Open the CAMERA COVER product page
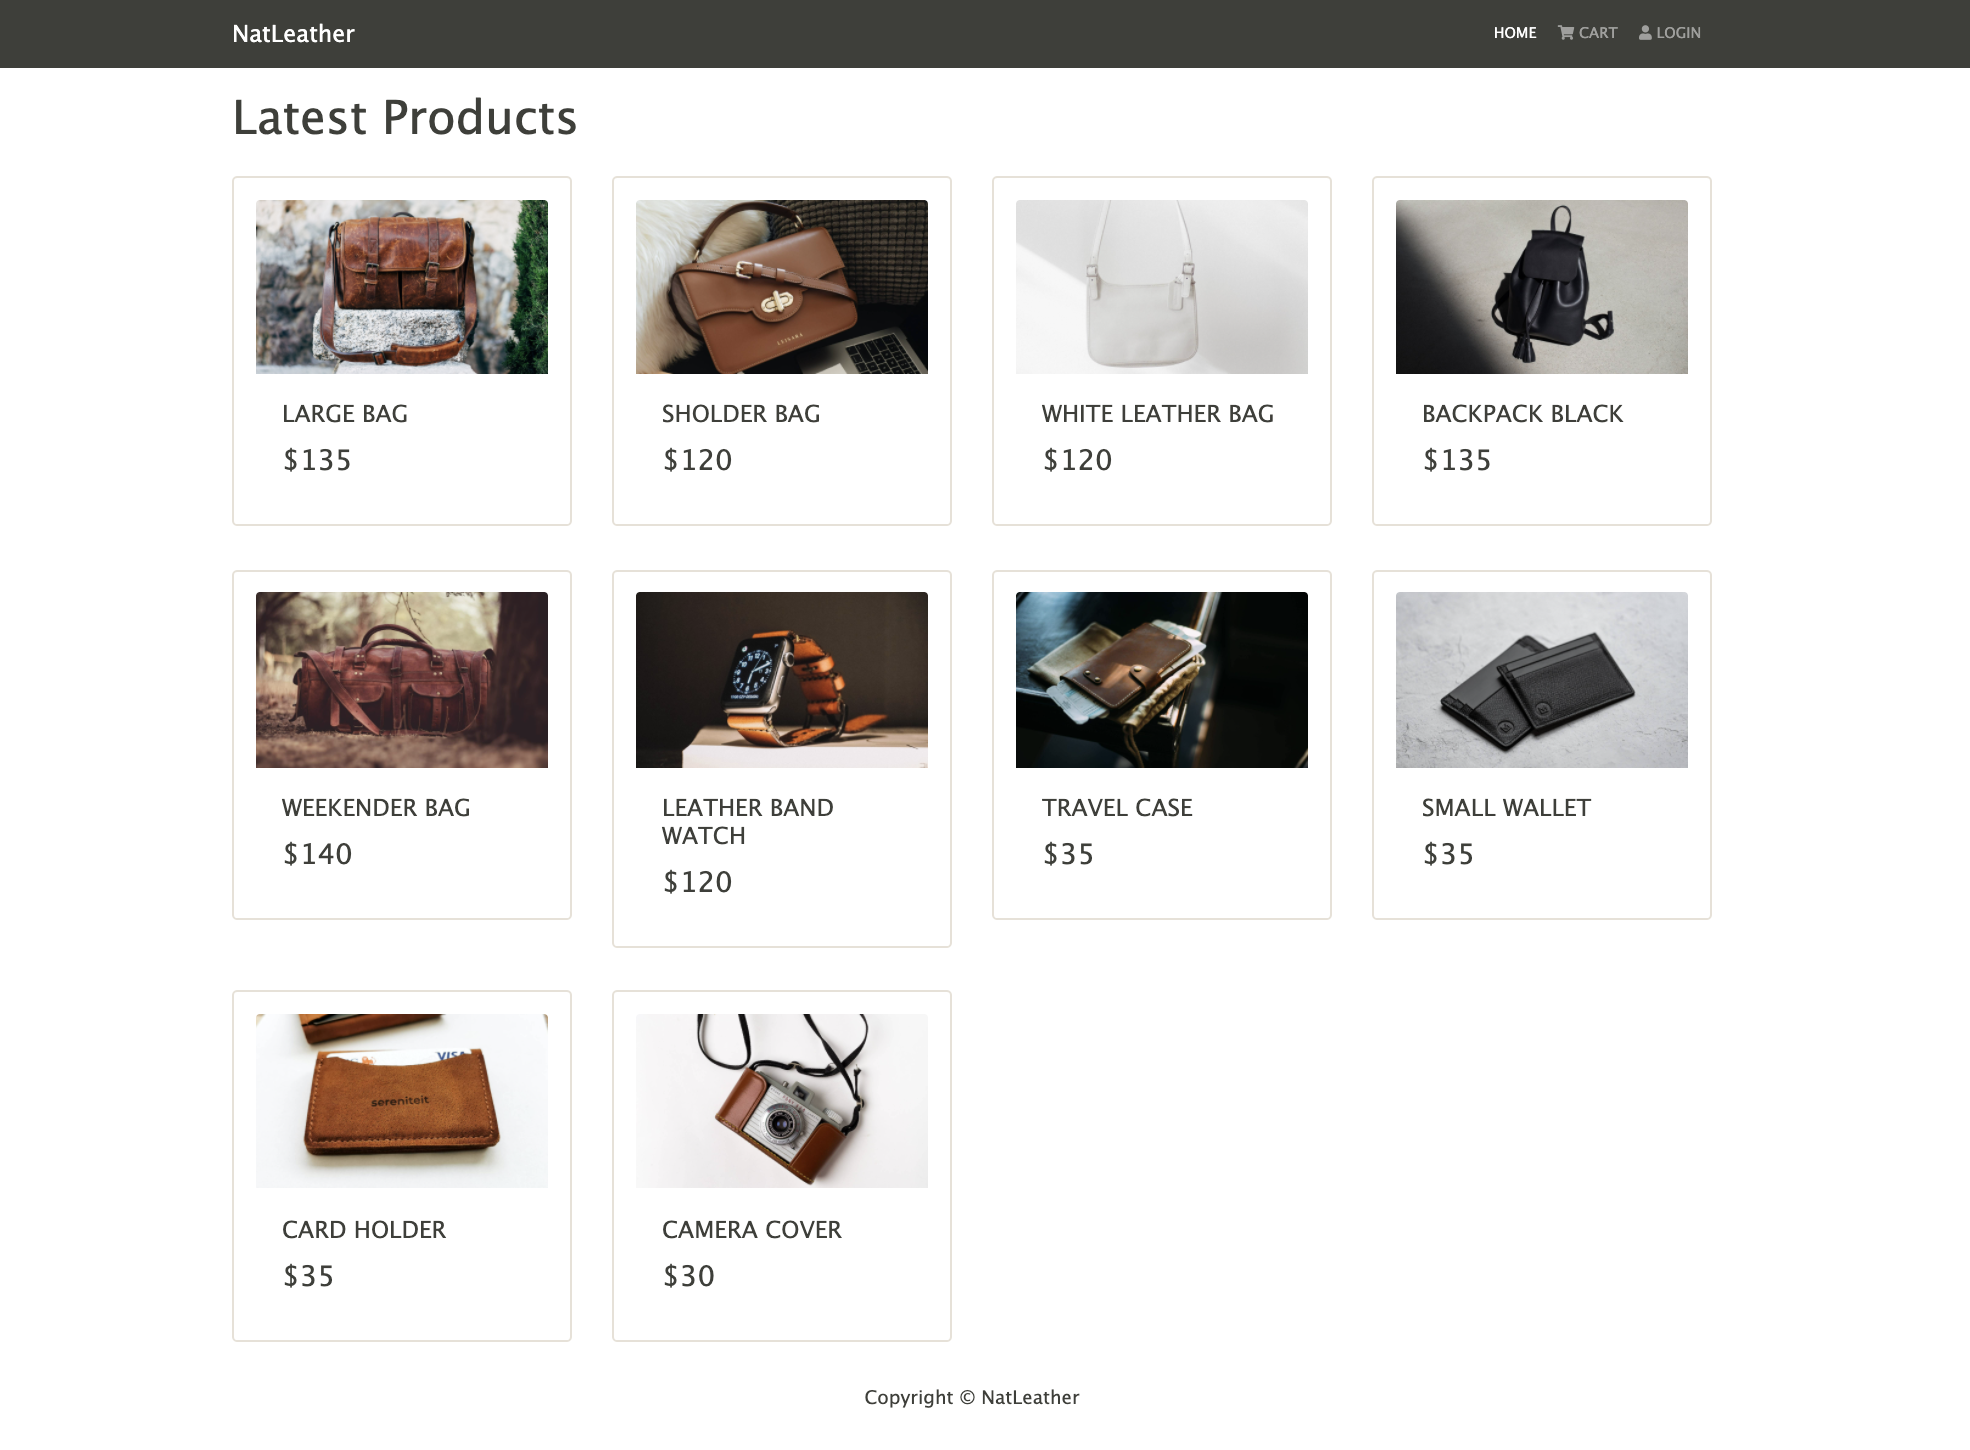The height and width of the screenshot is (1450, 1970). click(751, 1230)
